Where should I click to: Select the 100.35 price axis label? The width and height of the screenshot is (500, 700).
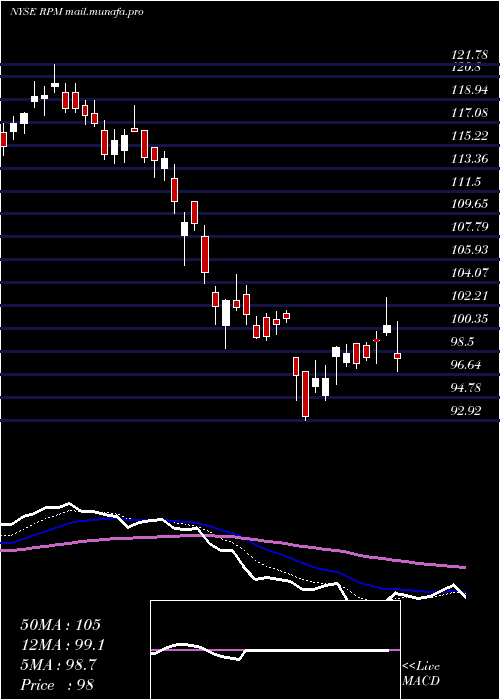pyautogui.click(x=470, y=319)
